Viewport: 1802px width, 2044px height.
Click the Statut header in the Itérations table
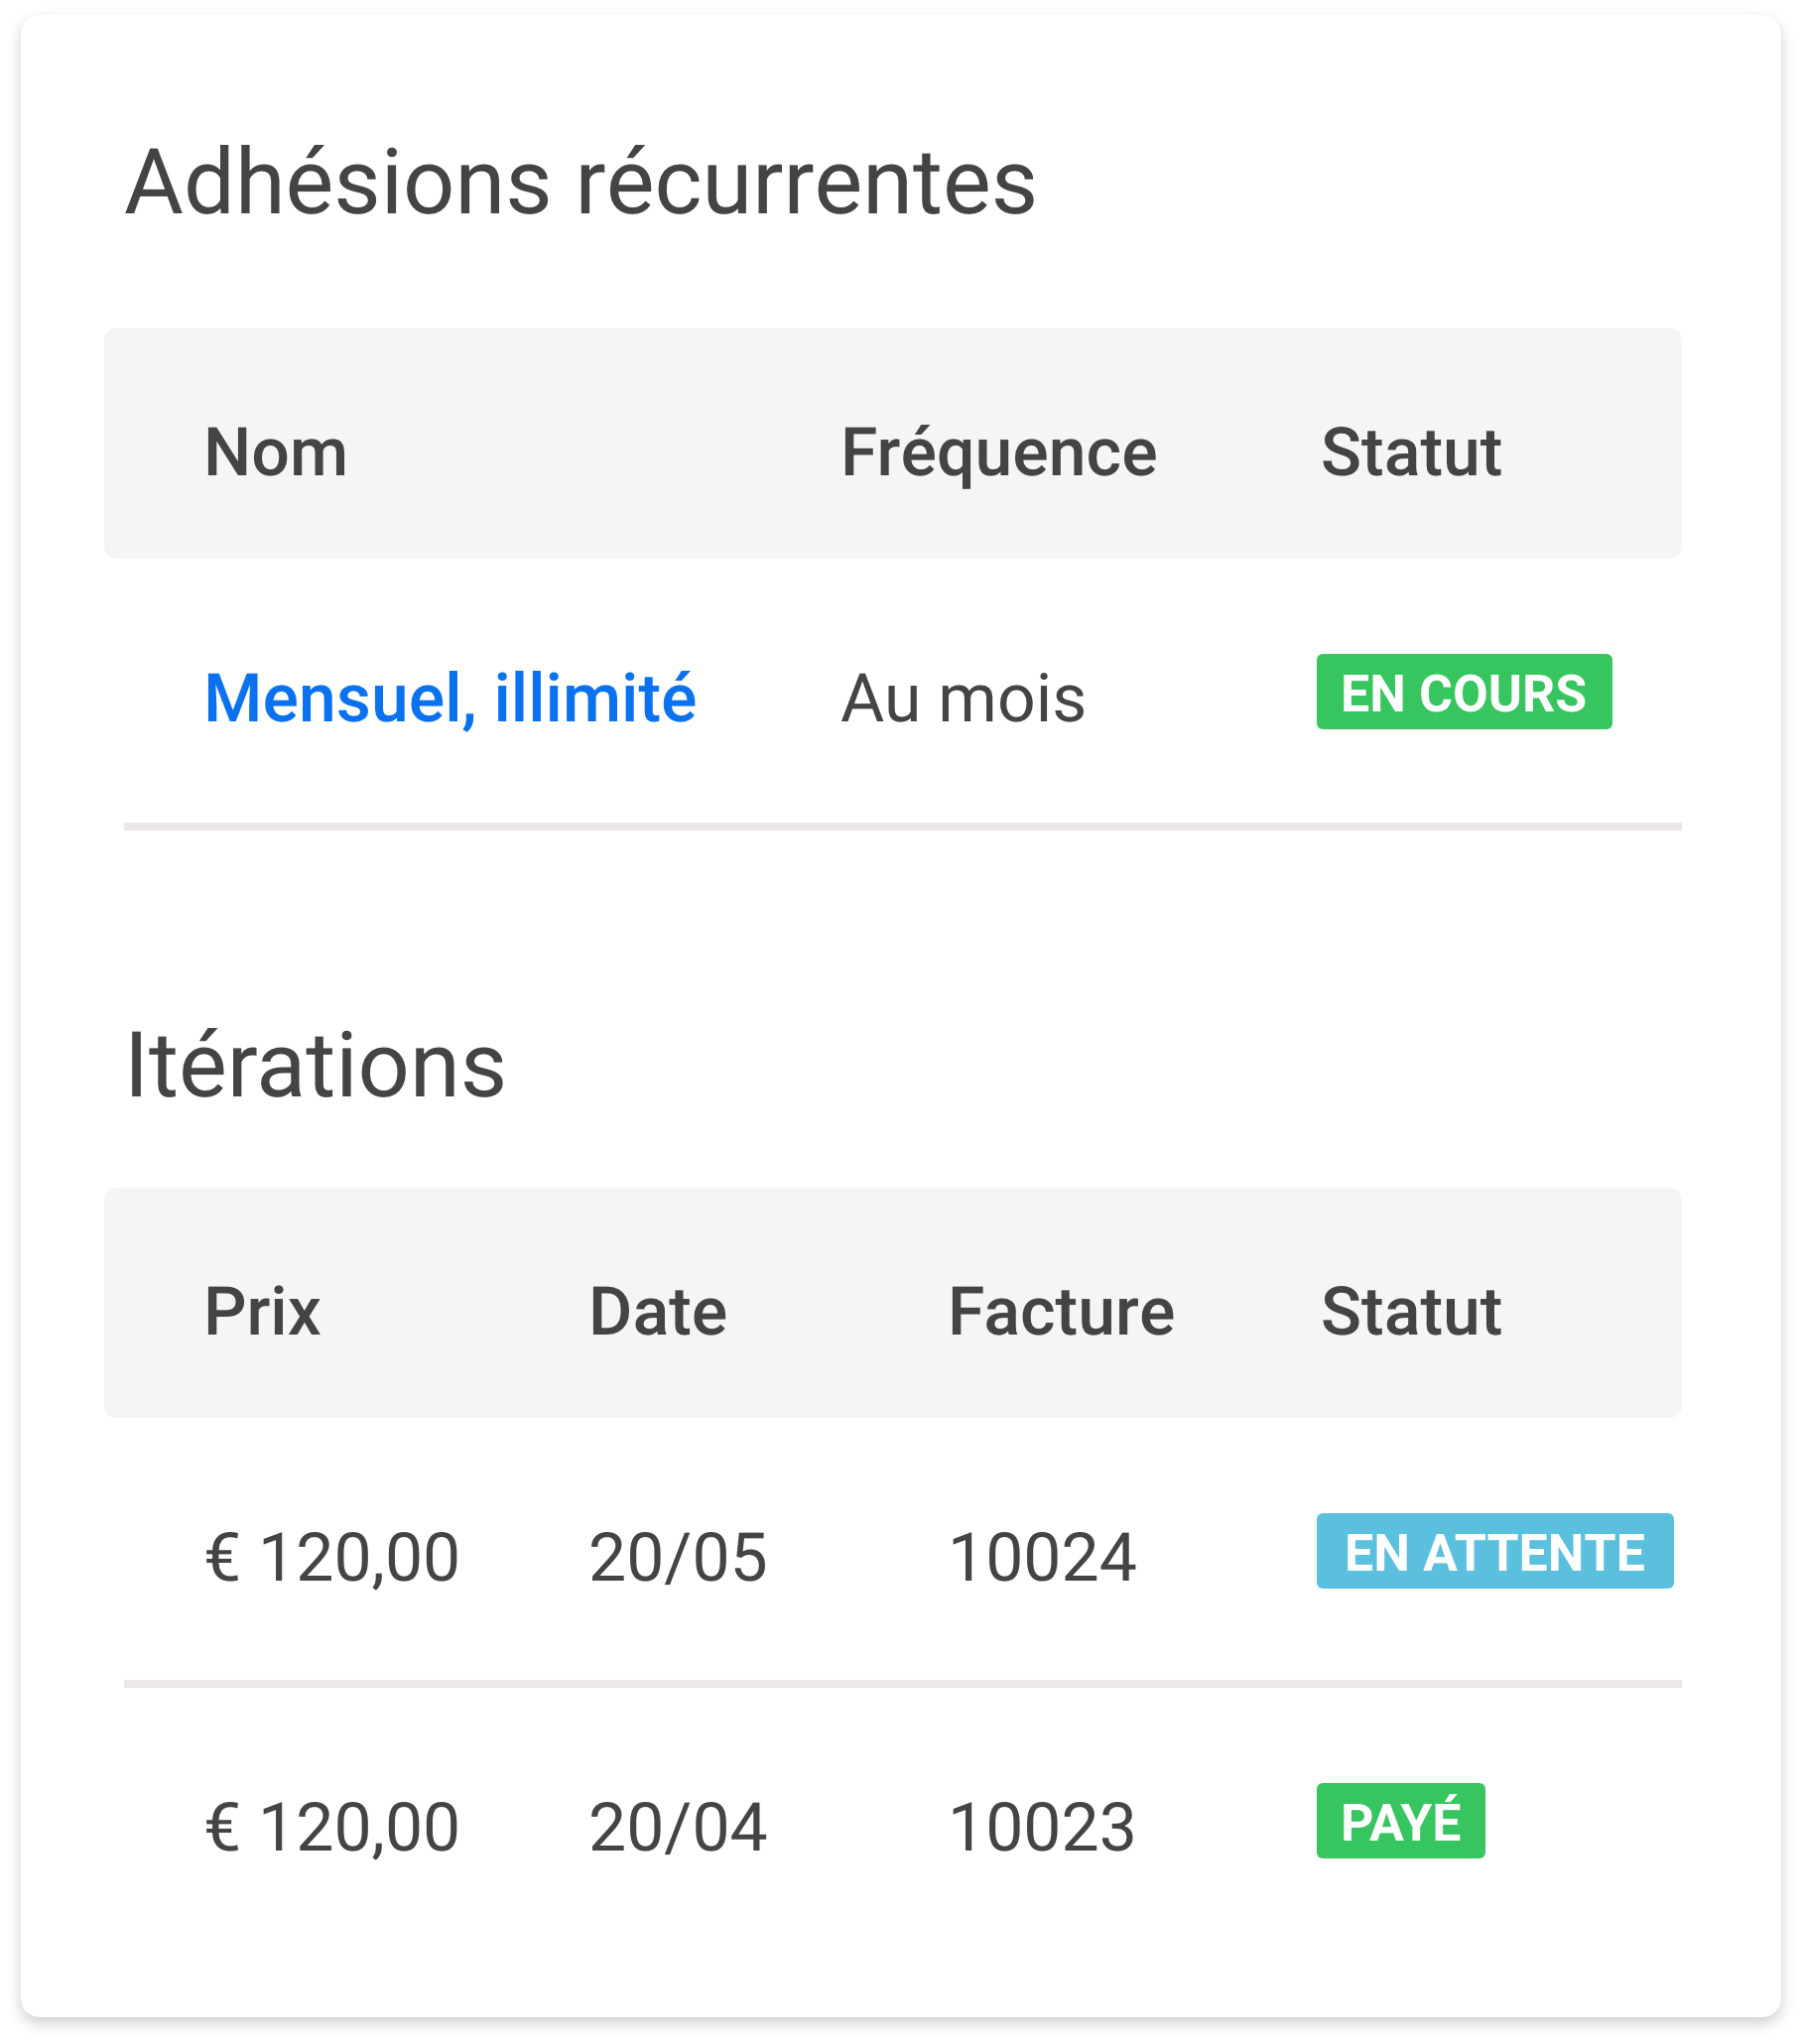1410,1311
